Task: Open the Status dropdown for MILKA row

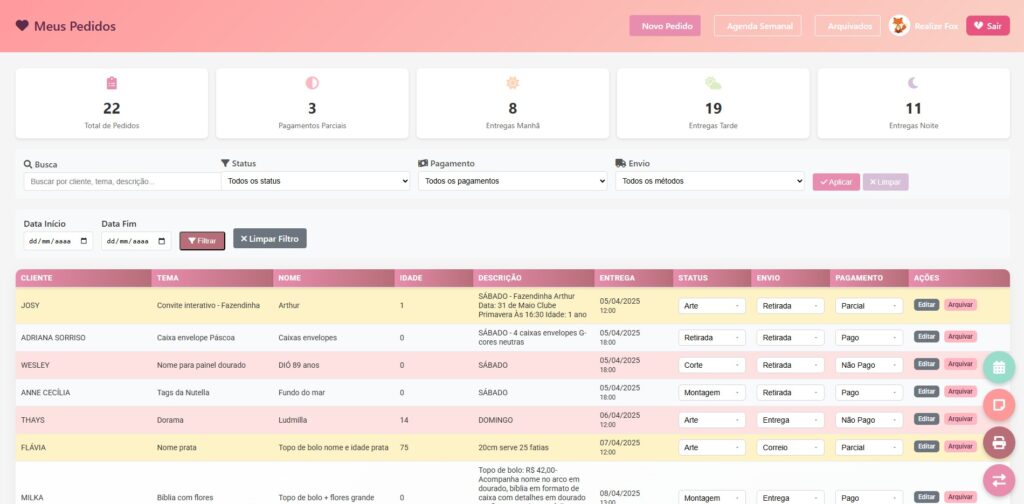Action: coord(712,497)
